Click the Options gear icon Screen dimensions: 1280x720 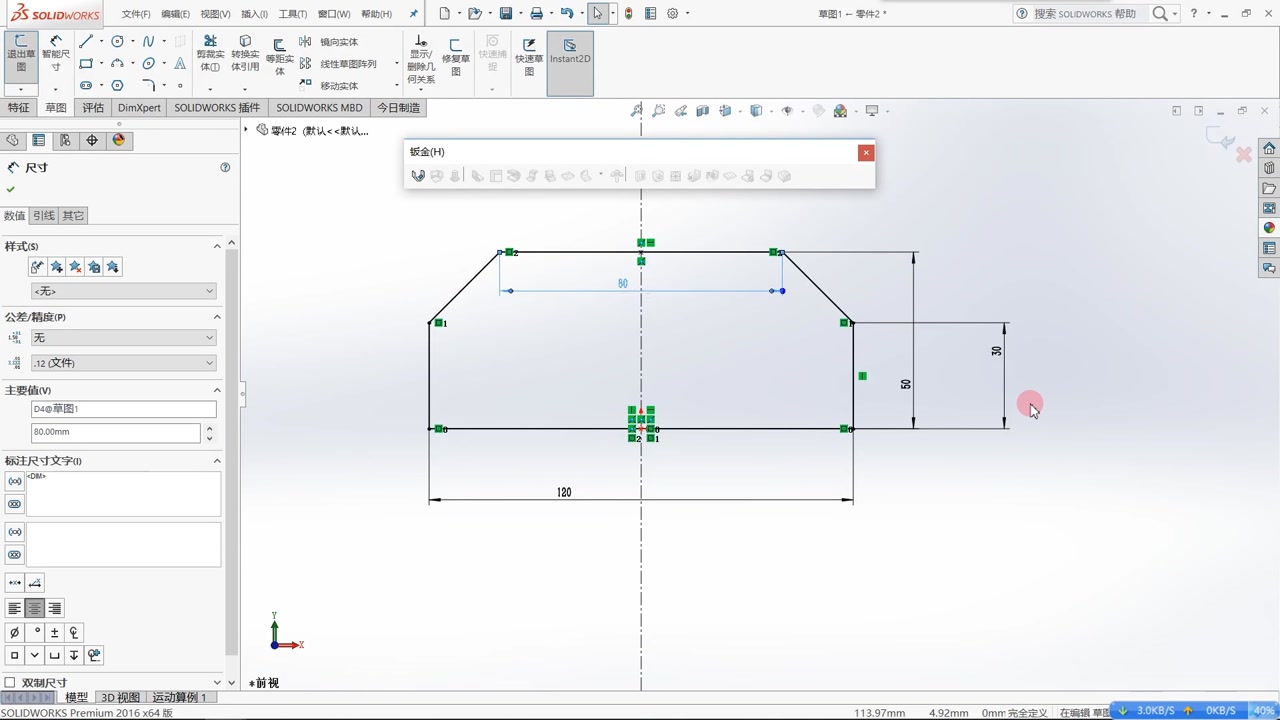(x=673, y=14)
